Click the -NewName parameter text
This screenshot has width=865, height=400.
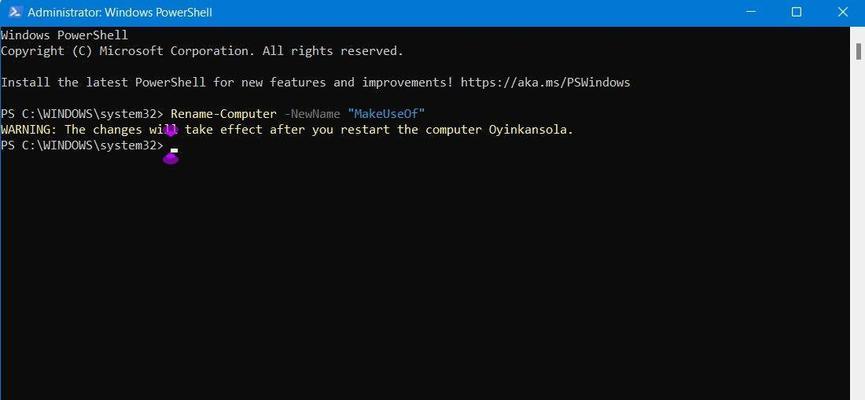coord(312,114)
